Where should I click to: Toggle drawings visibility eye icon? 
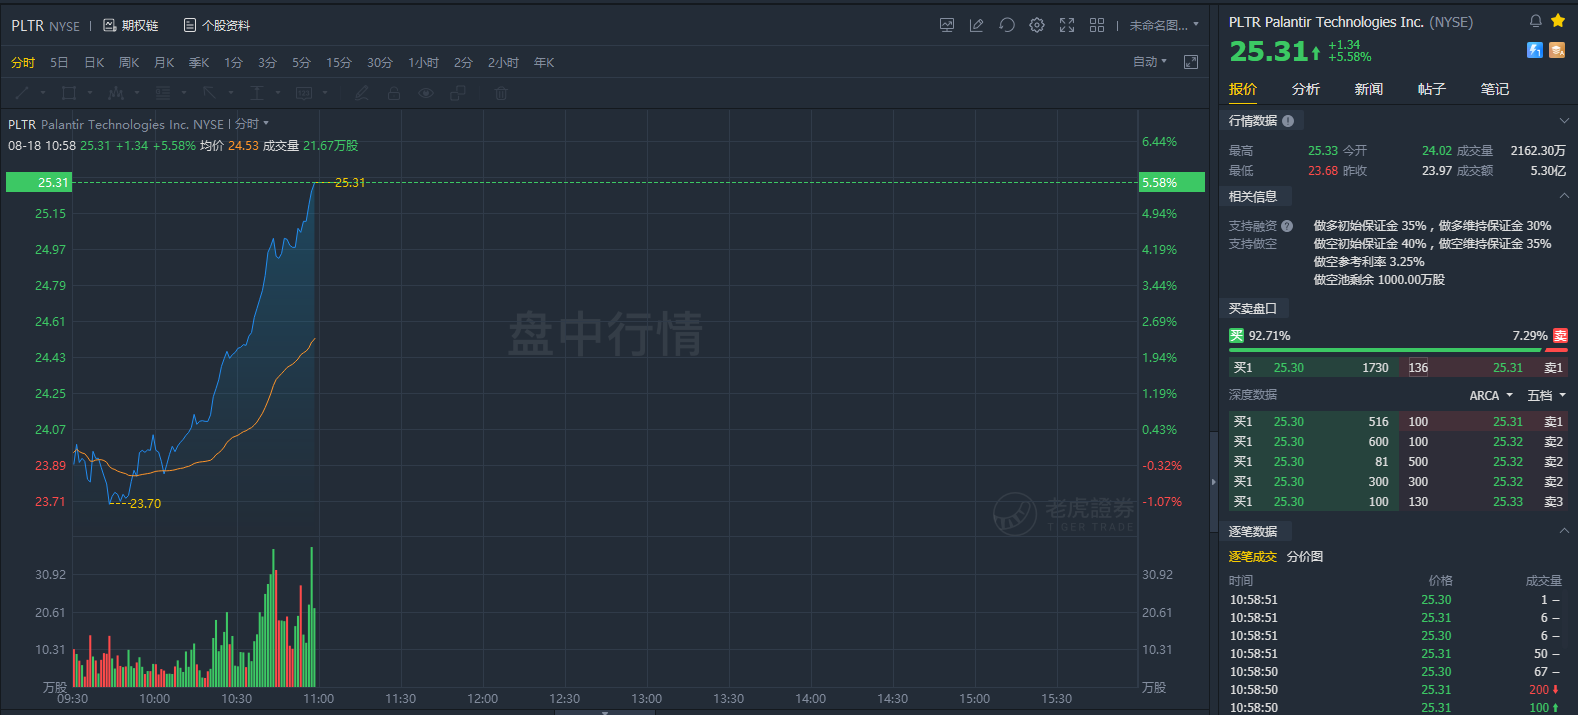click(426, 93)
